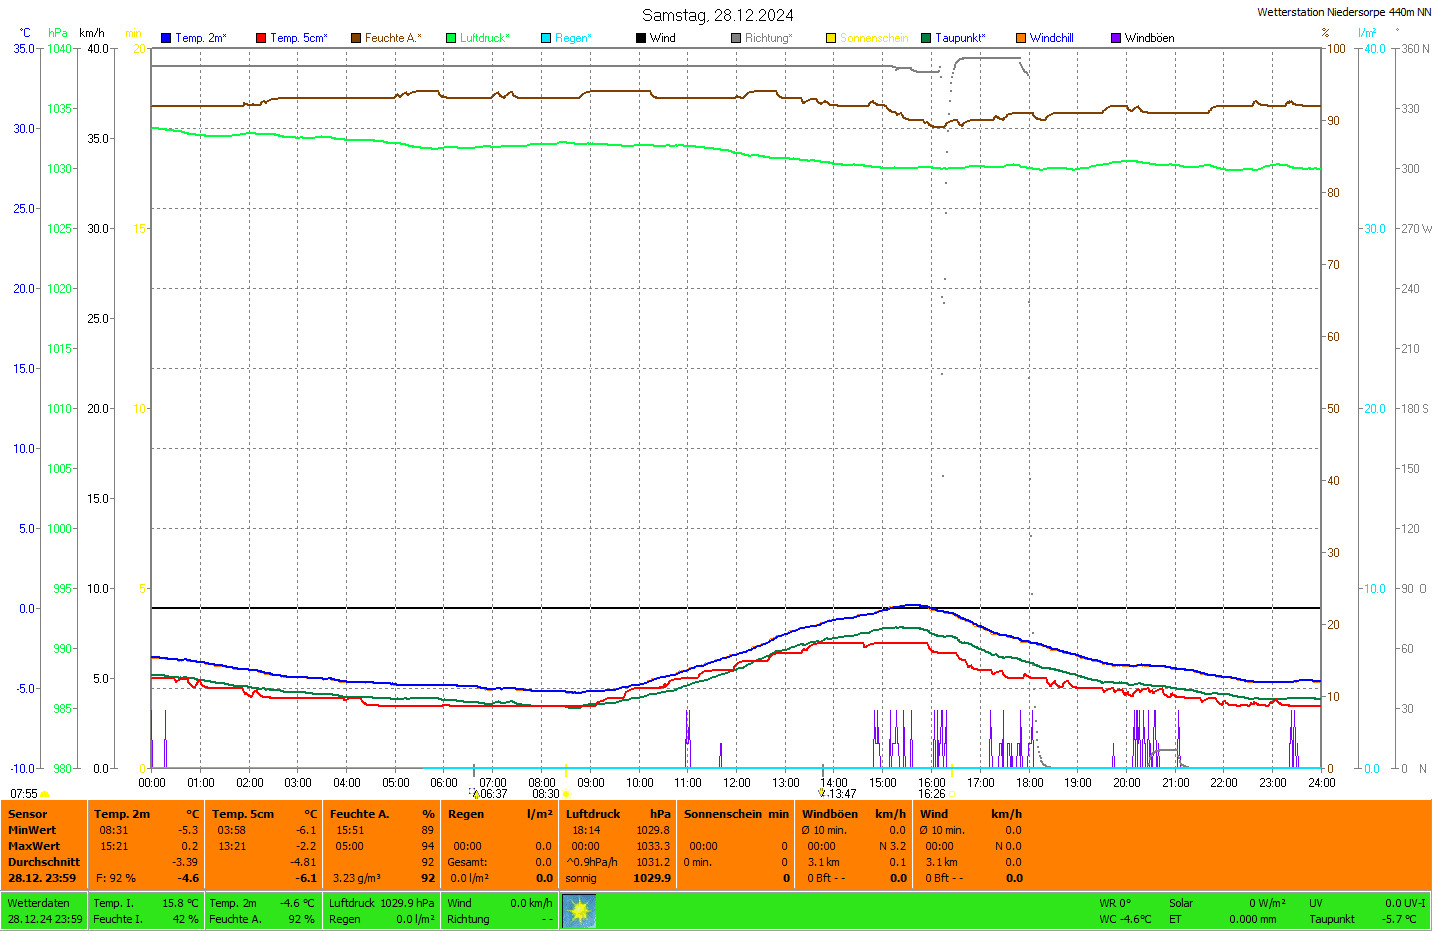
Task: Click the yellow Sonnenschein legend swatch
Action: [831, 38]
